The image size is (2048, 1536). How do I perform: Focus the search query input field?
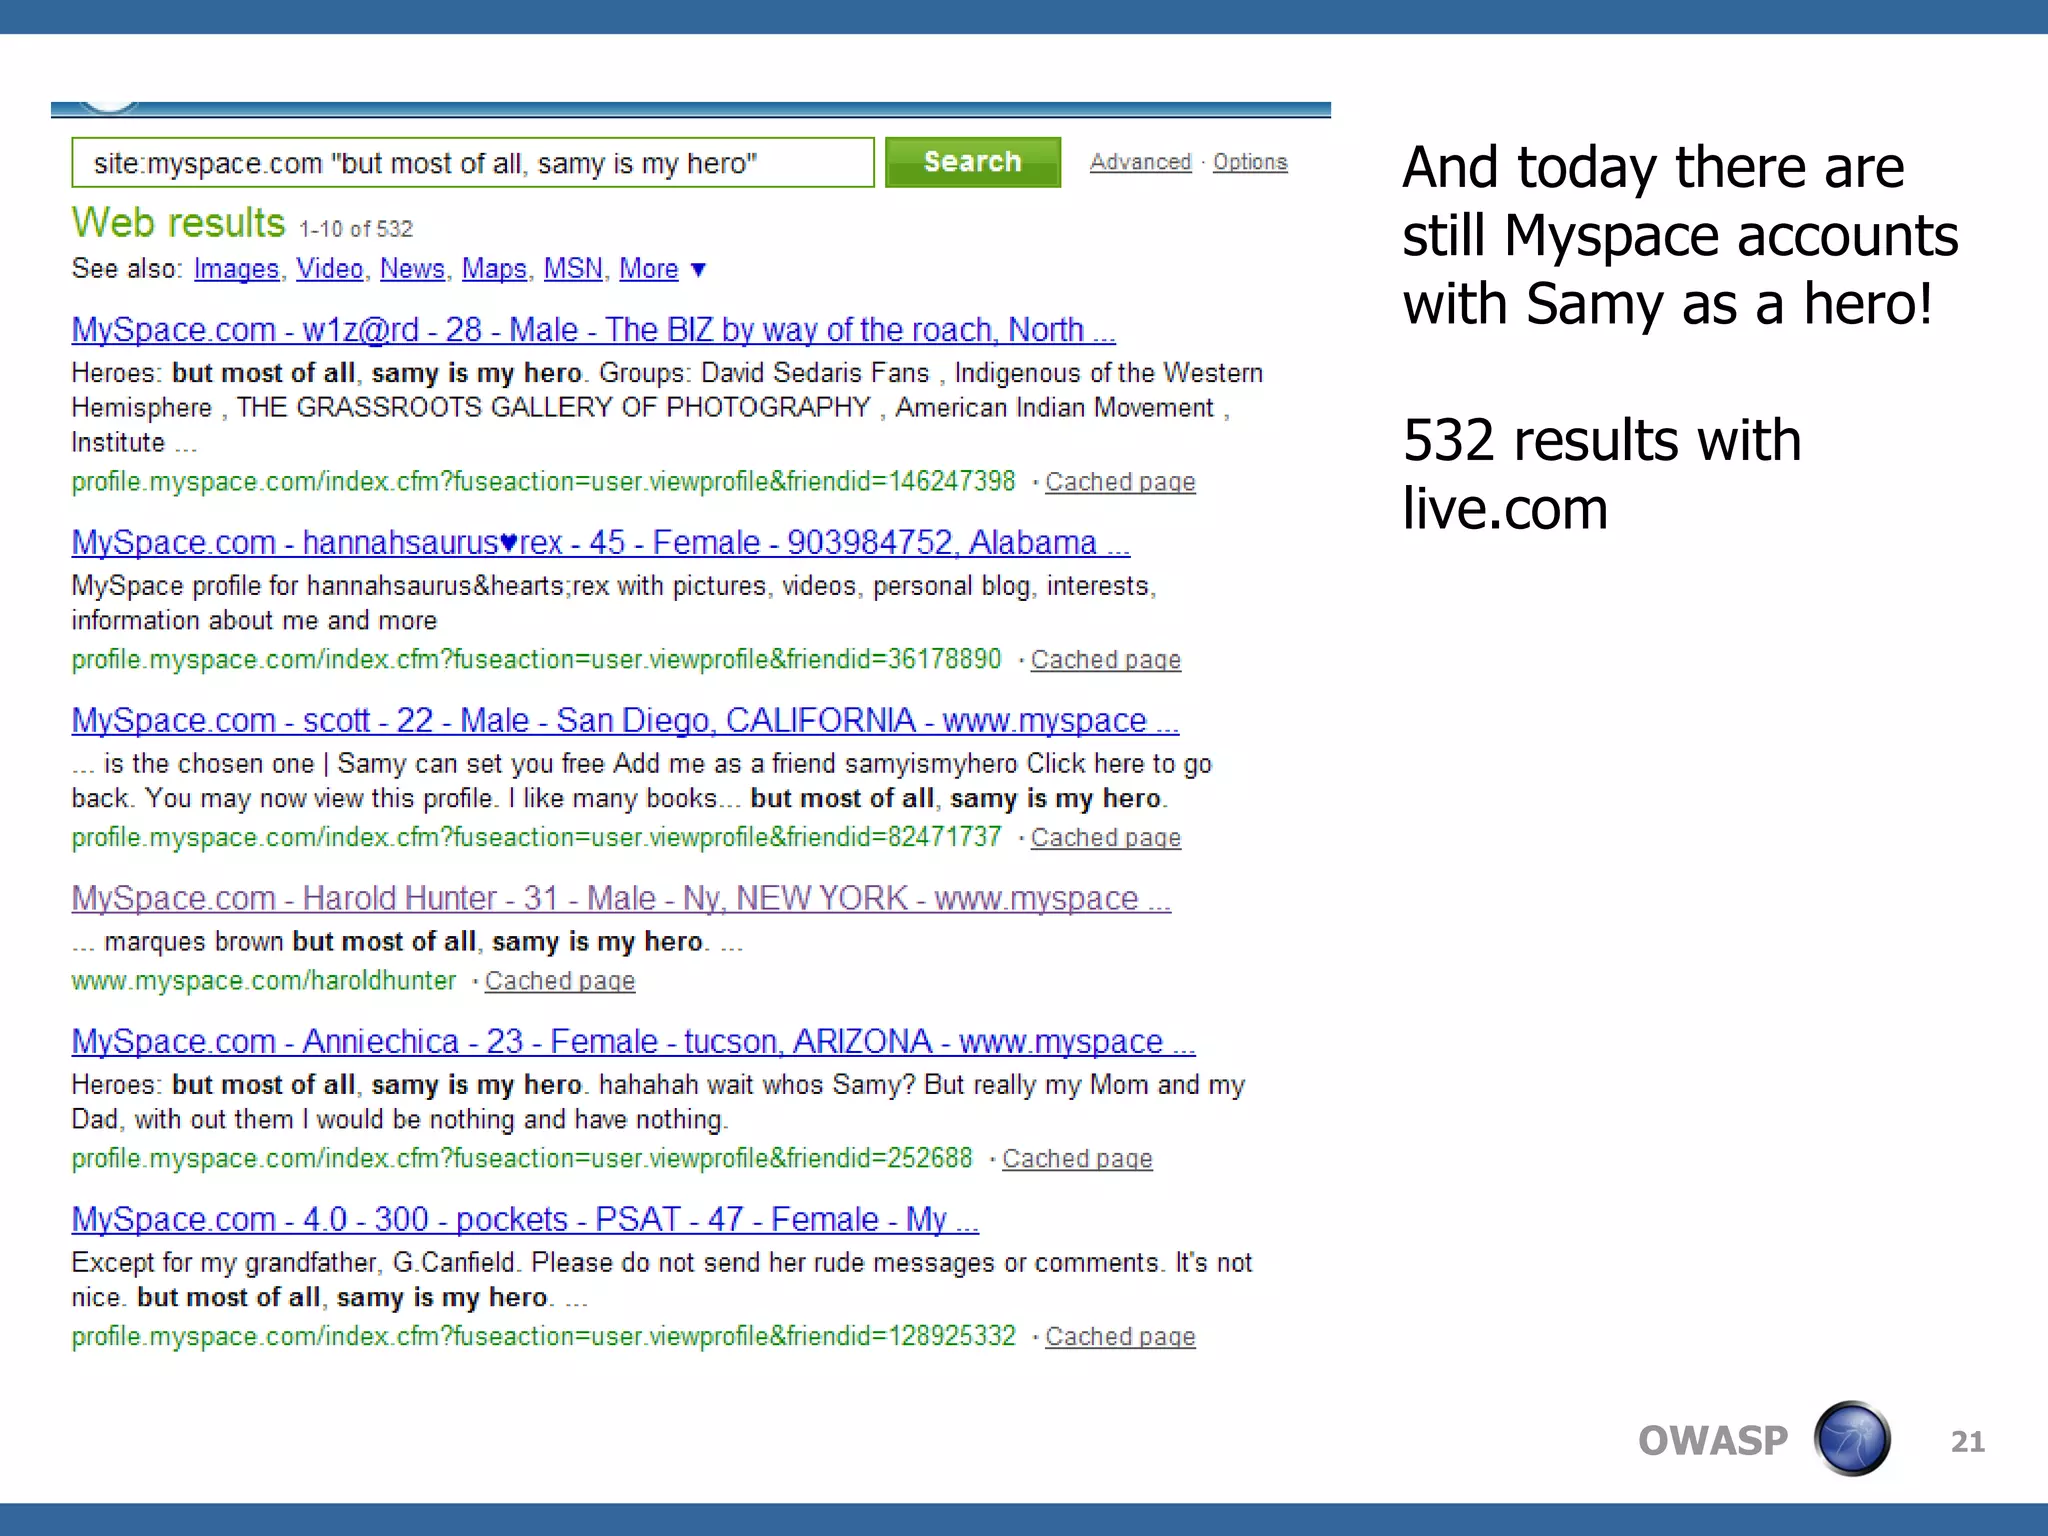[x=473, y=162]
